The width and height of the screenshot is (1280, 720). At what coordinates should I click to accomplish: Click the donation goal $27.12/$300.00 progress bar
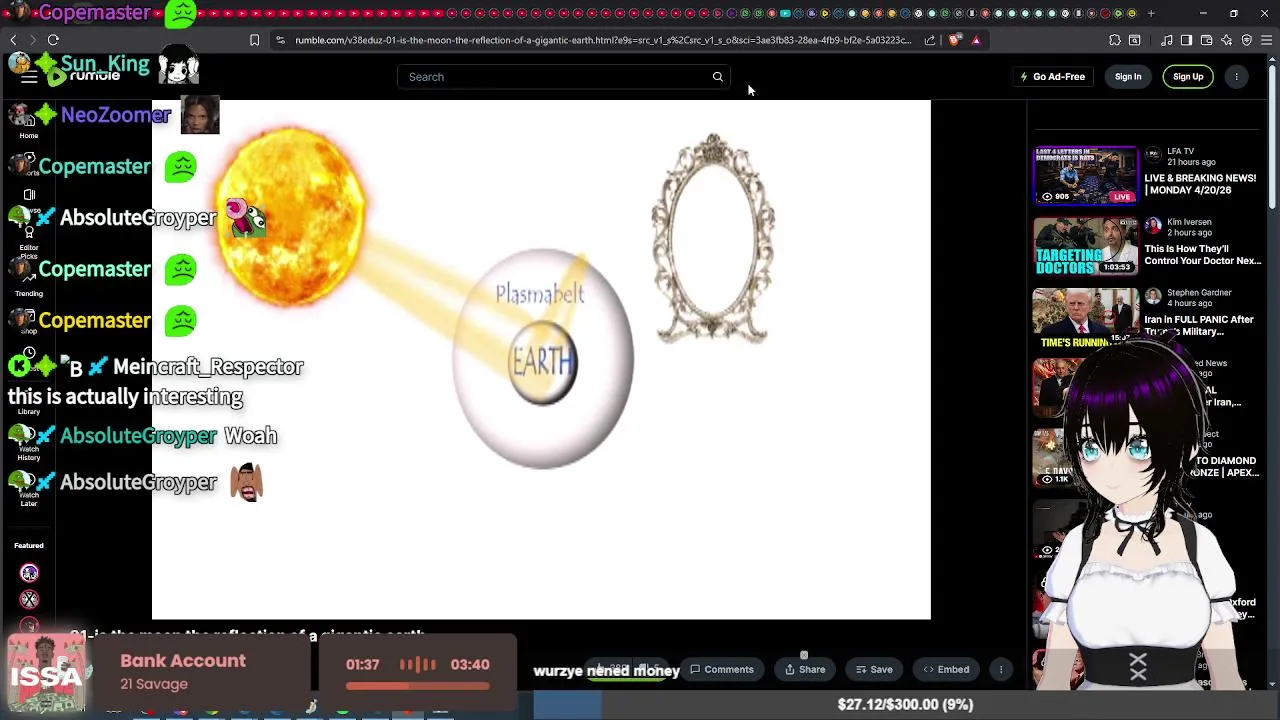pos(905,704)
